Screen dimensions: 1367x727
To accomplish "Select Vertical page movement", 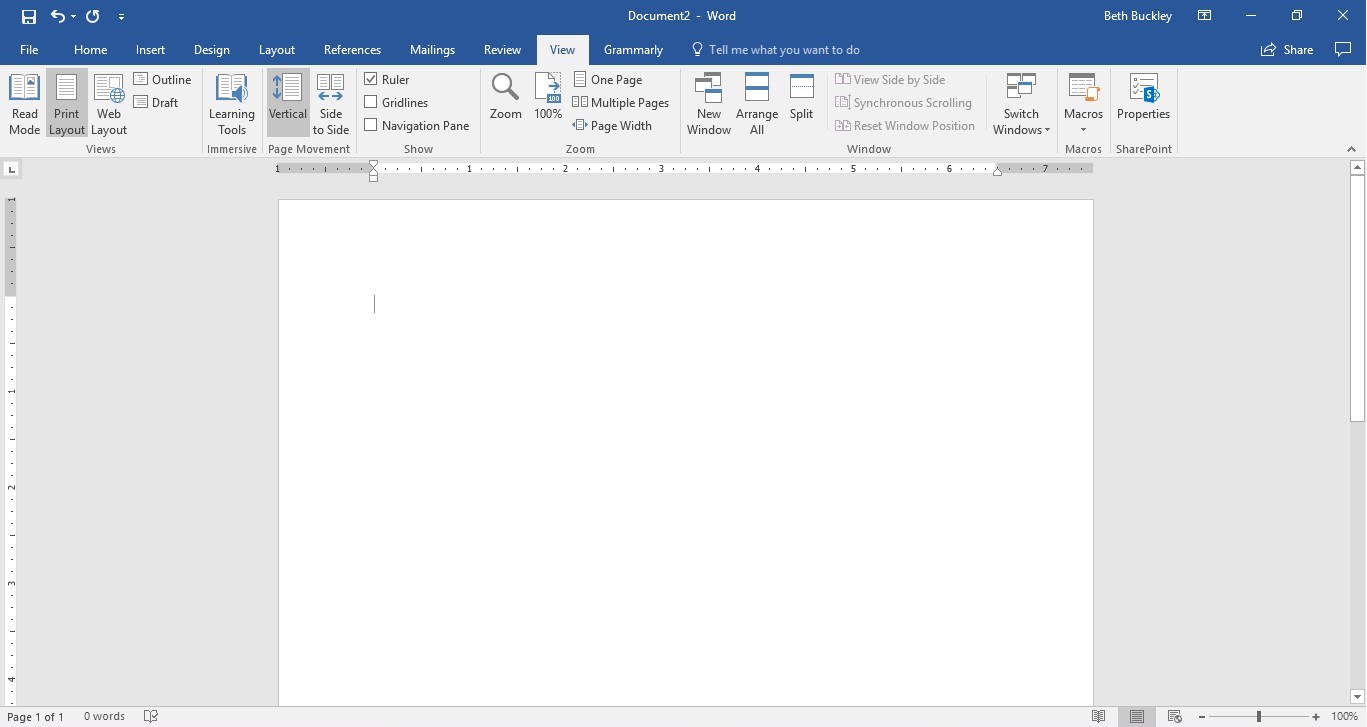I will pos(288,105).
